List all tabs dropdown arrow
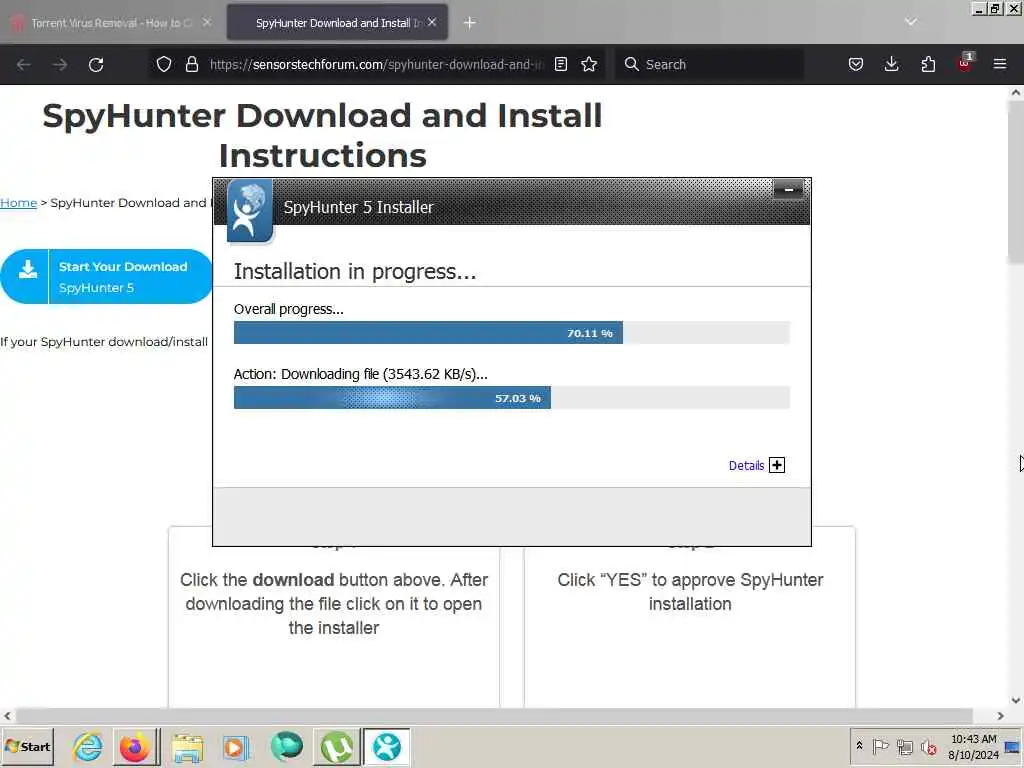The width and height of the screenshot is (1024, 768). (x=911, y=22)
